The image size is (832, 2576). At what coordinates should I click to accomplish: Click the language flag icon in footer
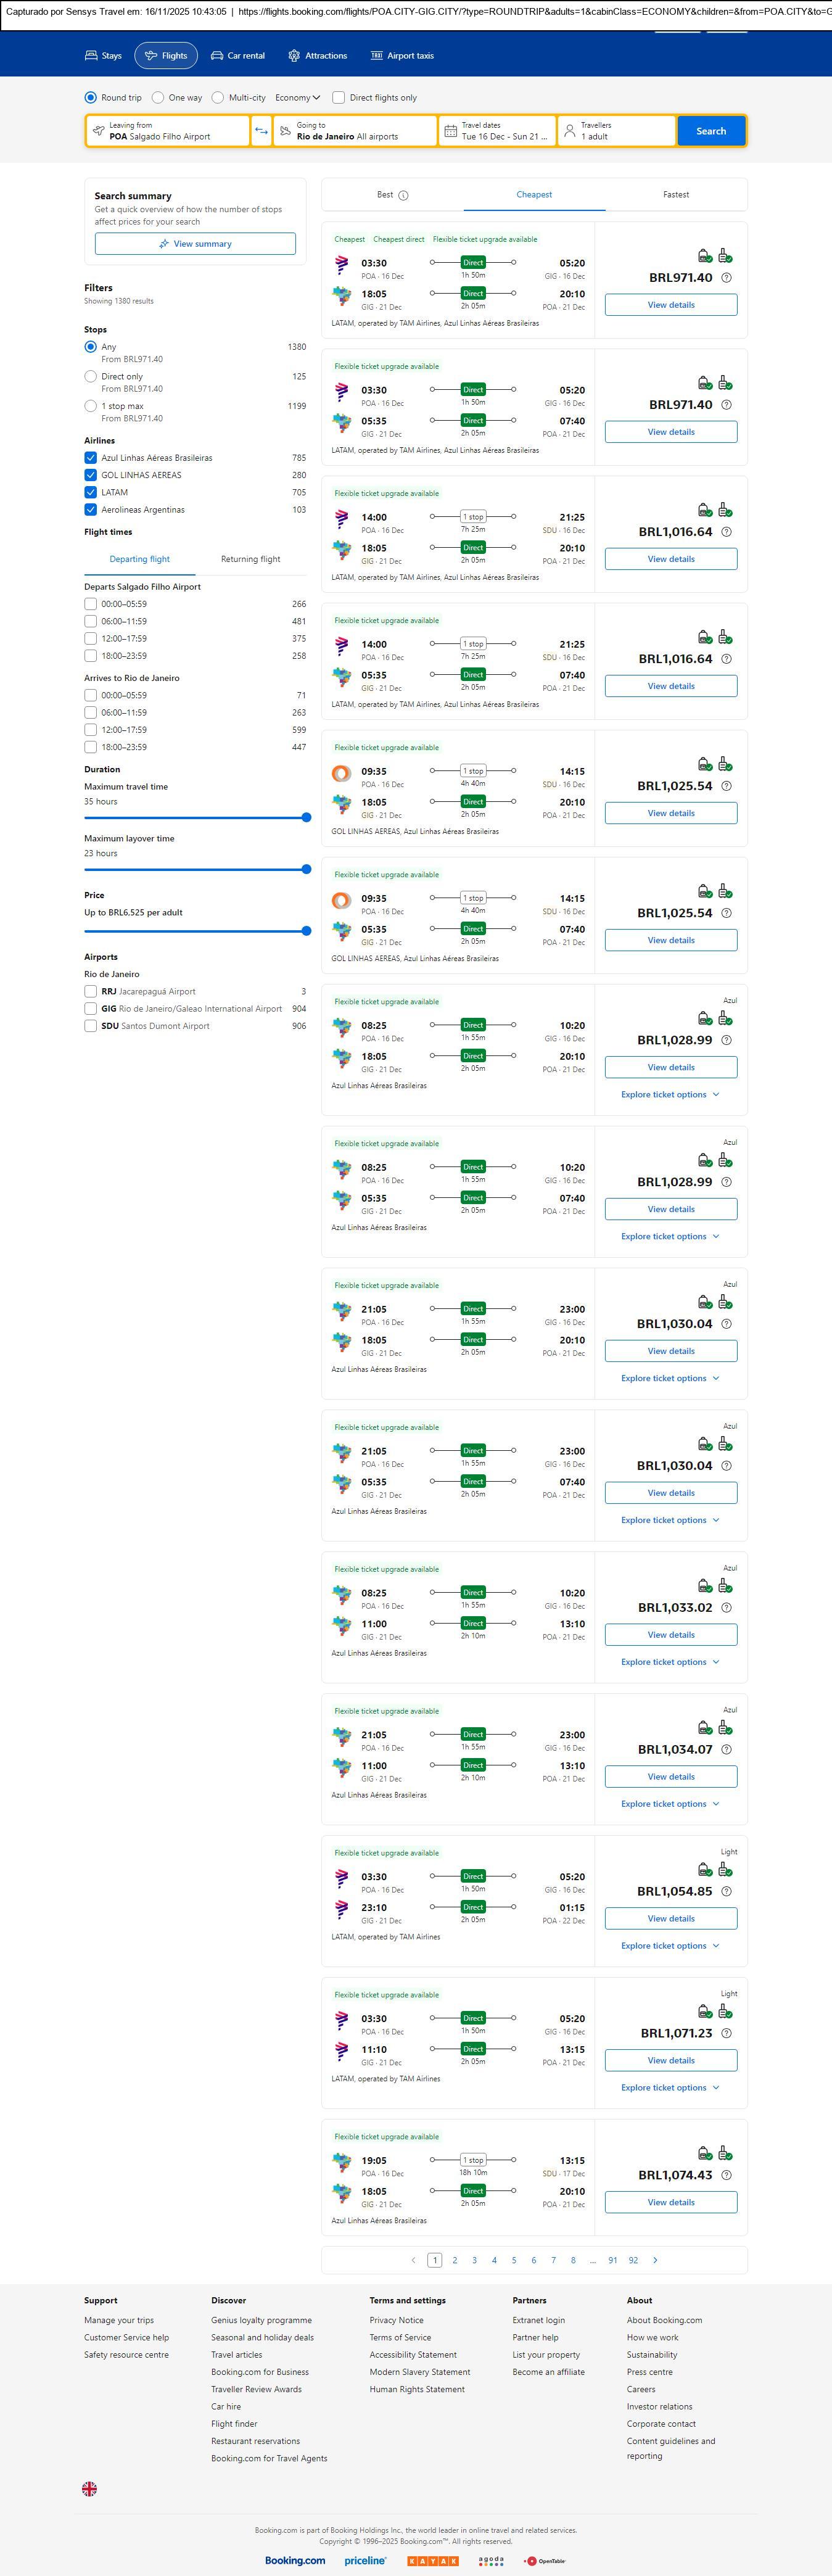point(90,2488)
